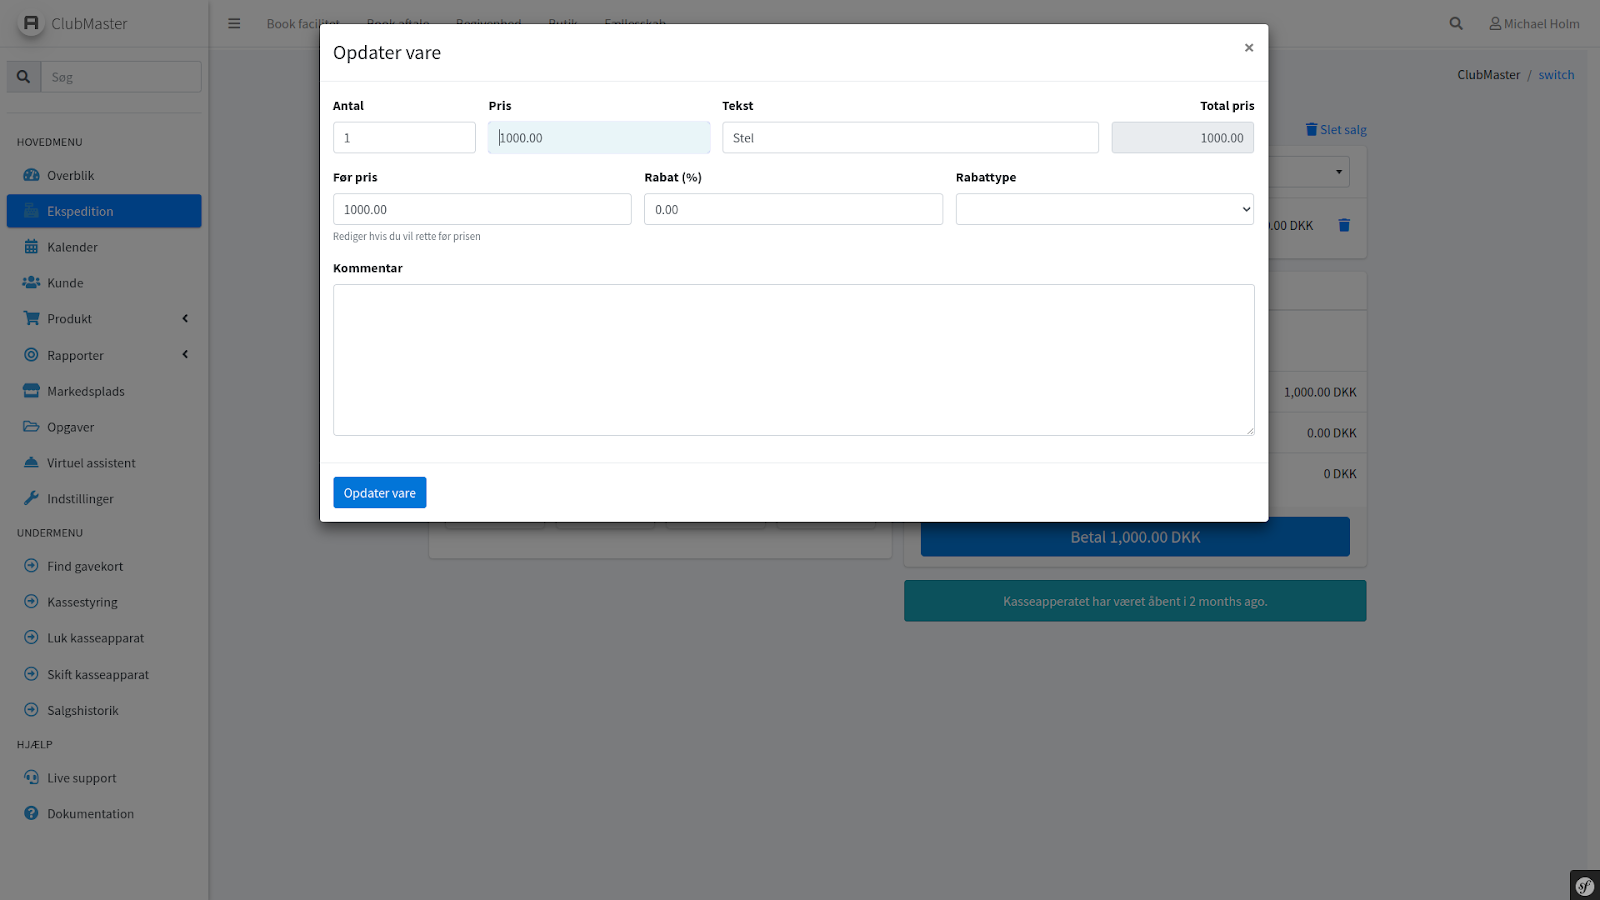Open Indstillinger settings in sidebar

[x=80, y=499]
